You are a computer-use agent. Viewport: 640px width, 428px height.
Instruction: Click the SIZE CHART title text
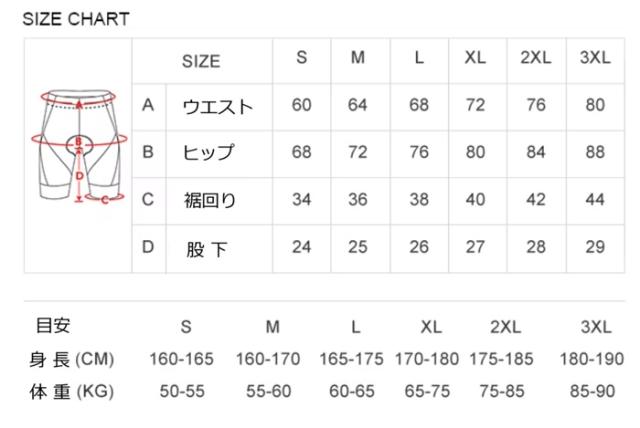76,19
